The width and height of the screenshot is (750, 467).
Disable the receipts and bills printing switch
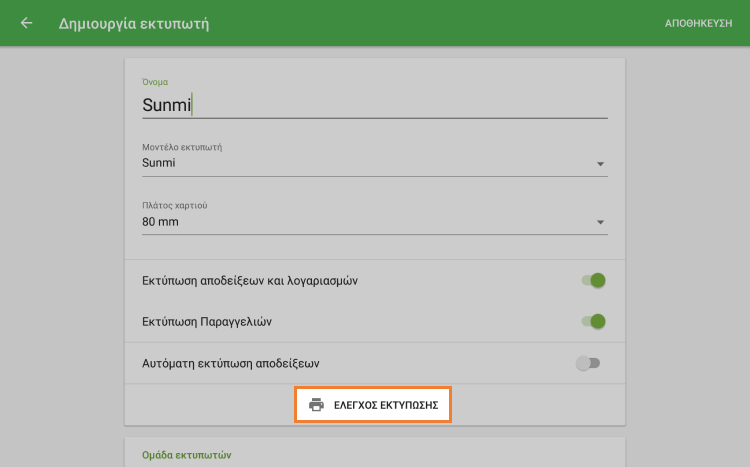coord(594,281)
